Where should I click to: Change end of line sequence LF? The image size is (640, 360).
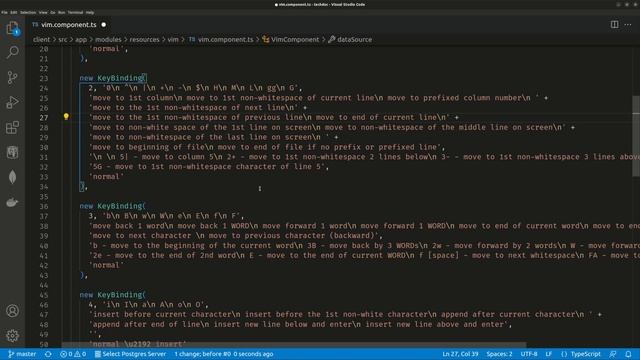549,354
